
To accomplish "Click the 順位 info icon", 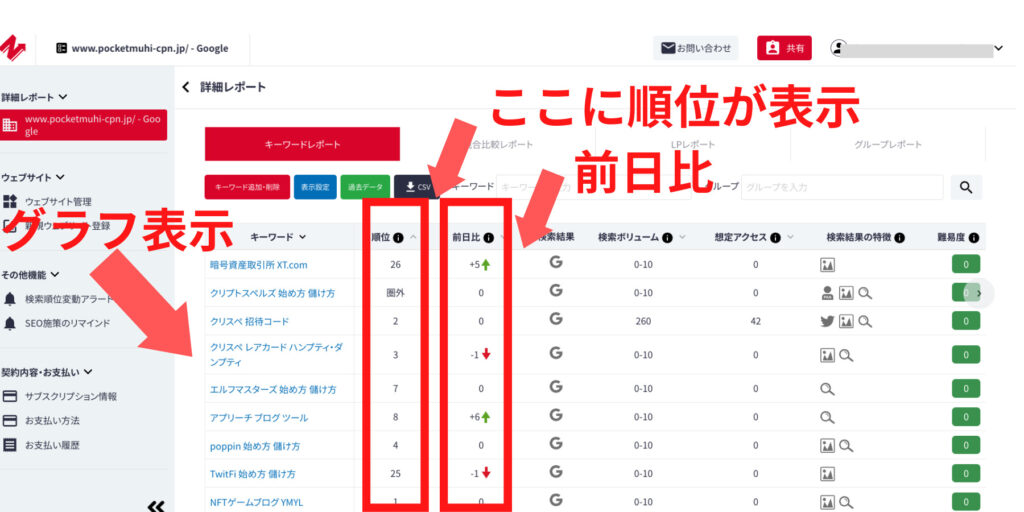I will coord(398,238).
